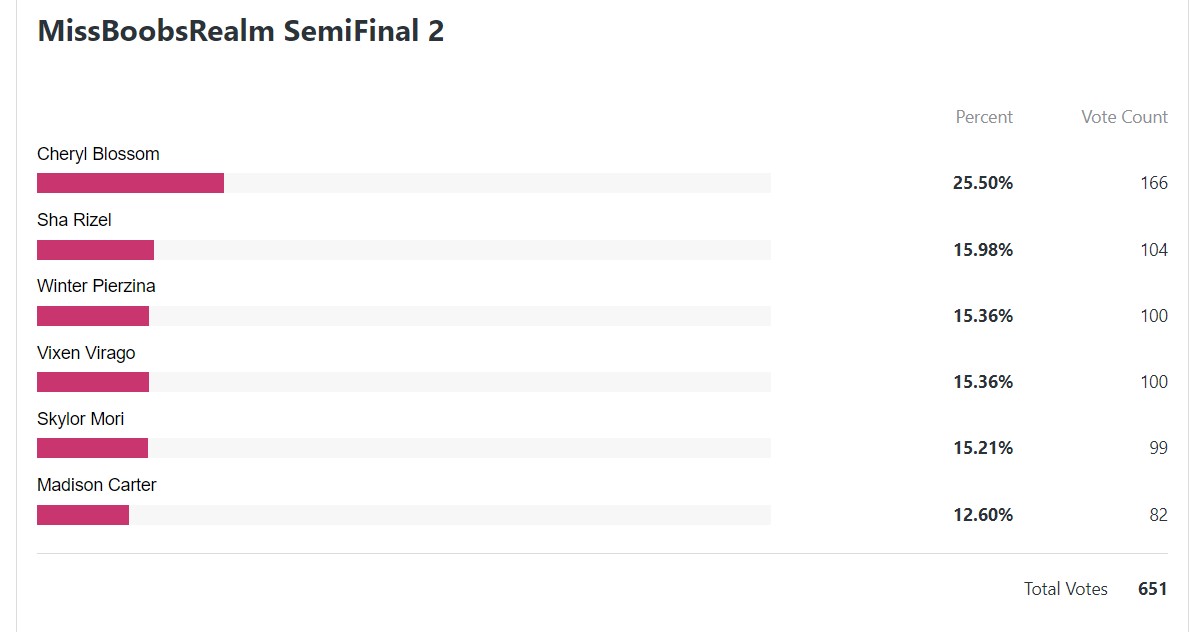
Task: Select the Winter Pierzina name label
Action: click(96, 286)
